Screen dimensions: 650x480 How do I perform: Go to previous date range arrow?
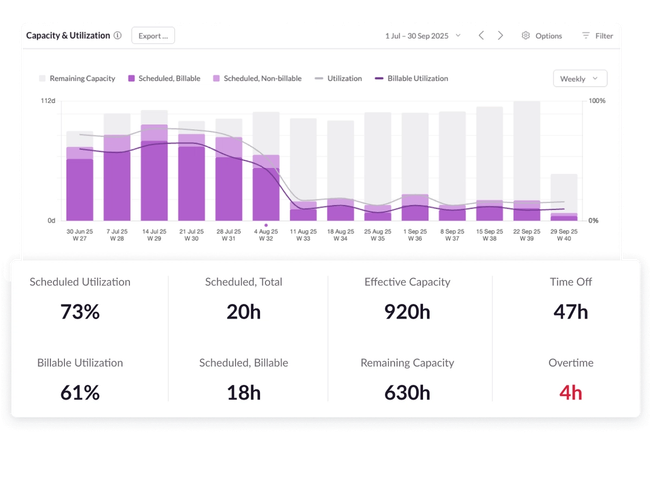481,35
